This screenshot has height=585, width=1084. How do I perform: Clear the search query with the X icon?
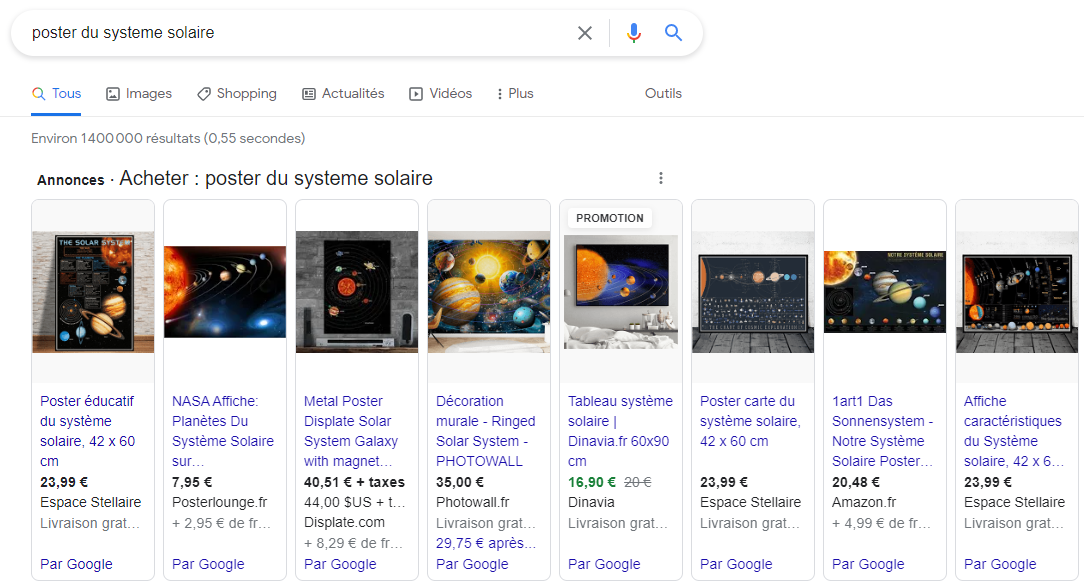pyautogui.click(x=585, y=33)
